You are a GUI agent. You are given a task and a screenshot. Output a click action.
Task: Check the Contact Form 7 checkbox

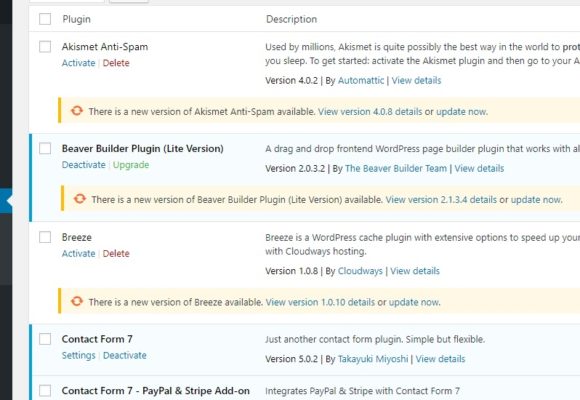(45, 339)
